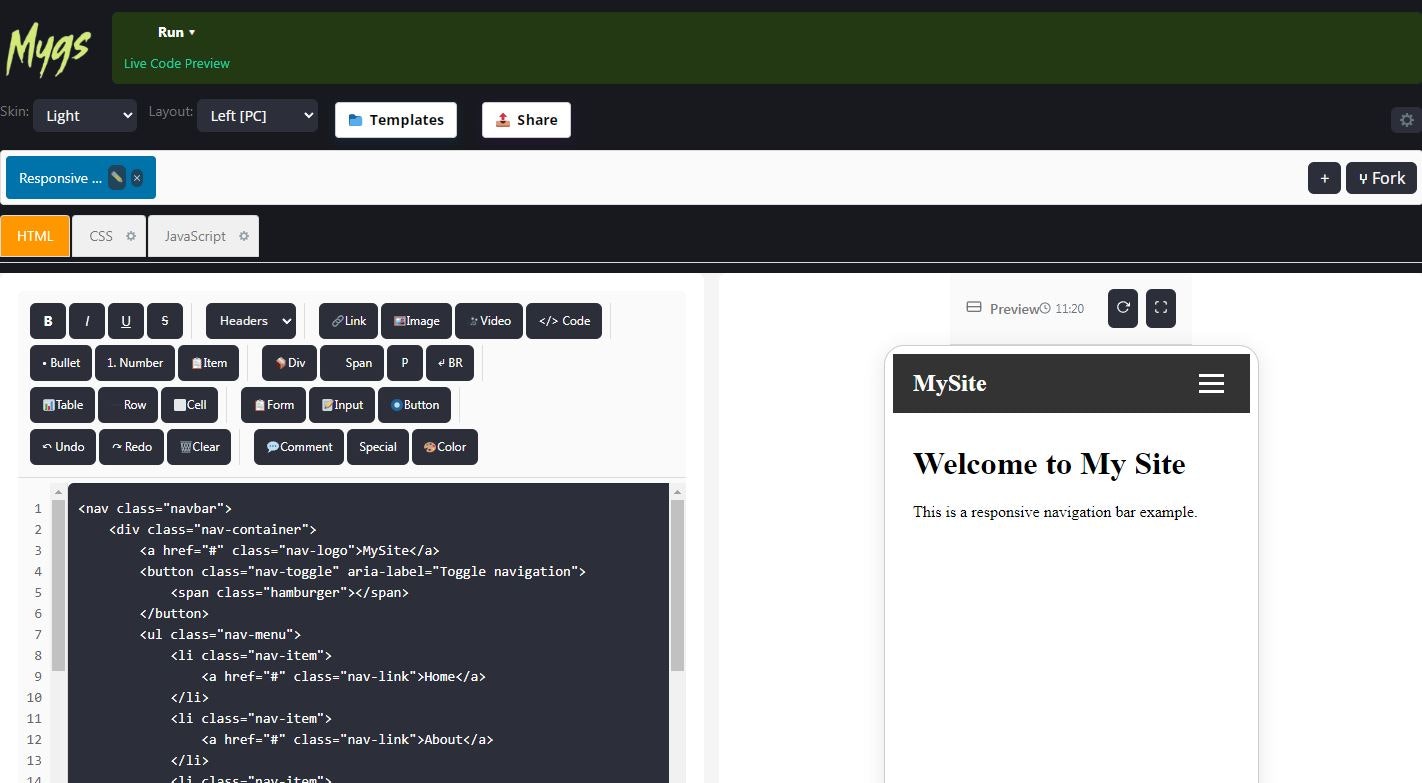Open JavaScript tab settings gear
The image size is (1422, 783).
coord(244,236)
